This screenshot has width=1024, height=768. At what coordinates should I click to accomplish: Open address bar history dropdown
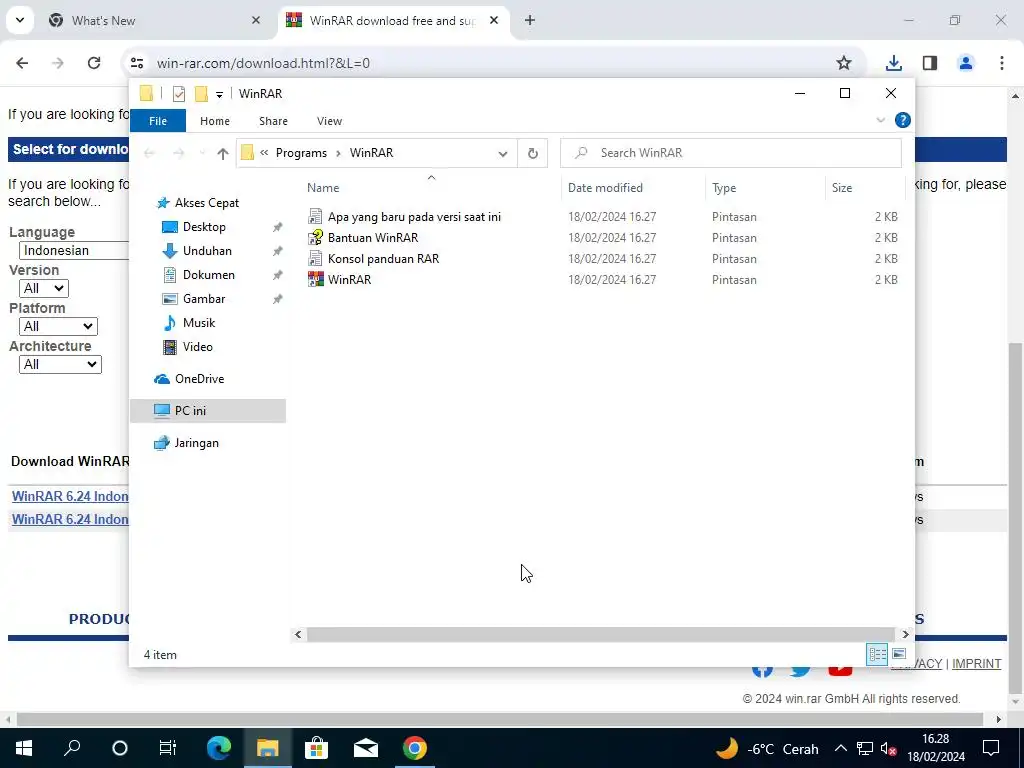point(503,153)
